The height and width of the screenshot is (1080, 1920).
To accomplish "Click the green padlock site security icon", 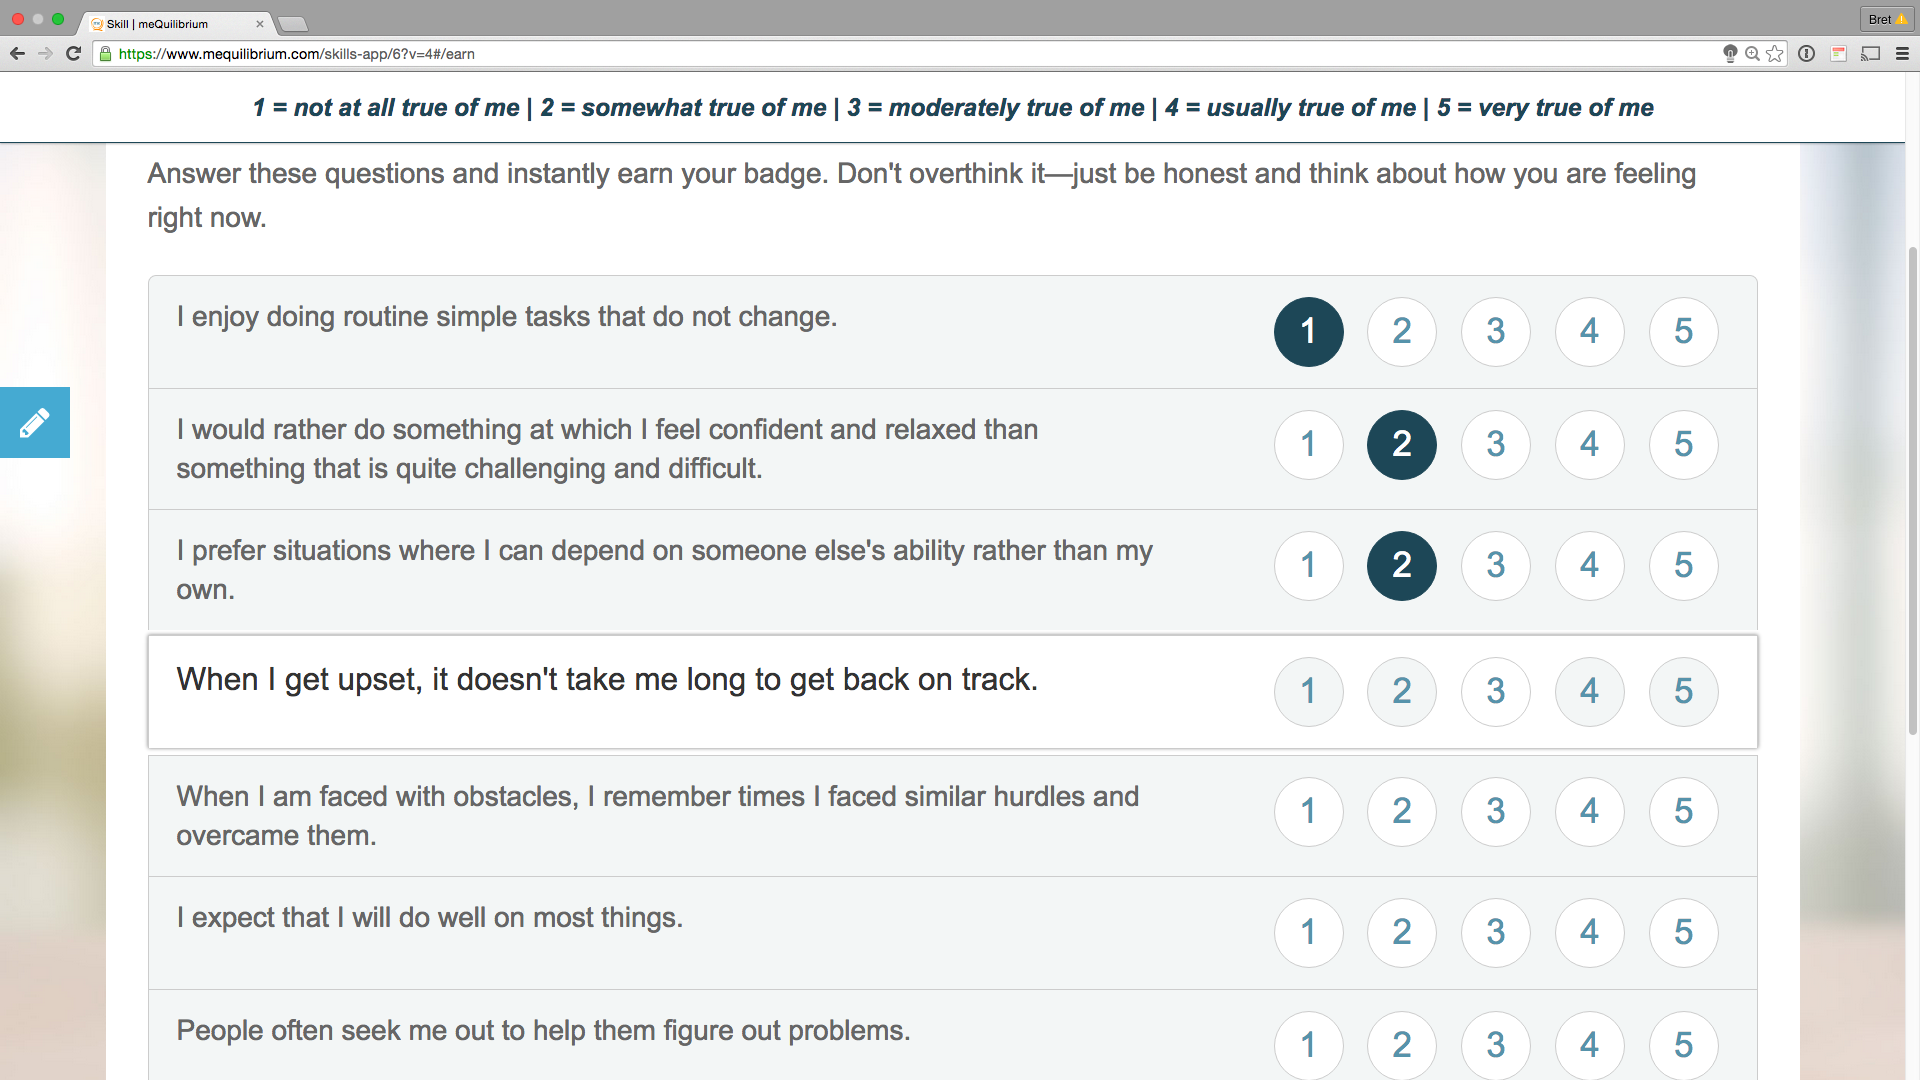I will [106, 54].
